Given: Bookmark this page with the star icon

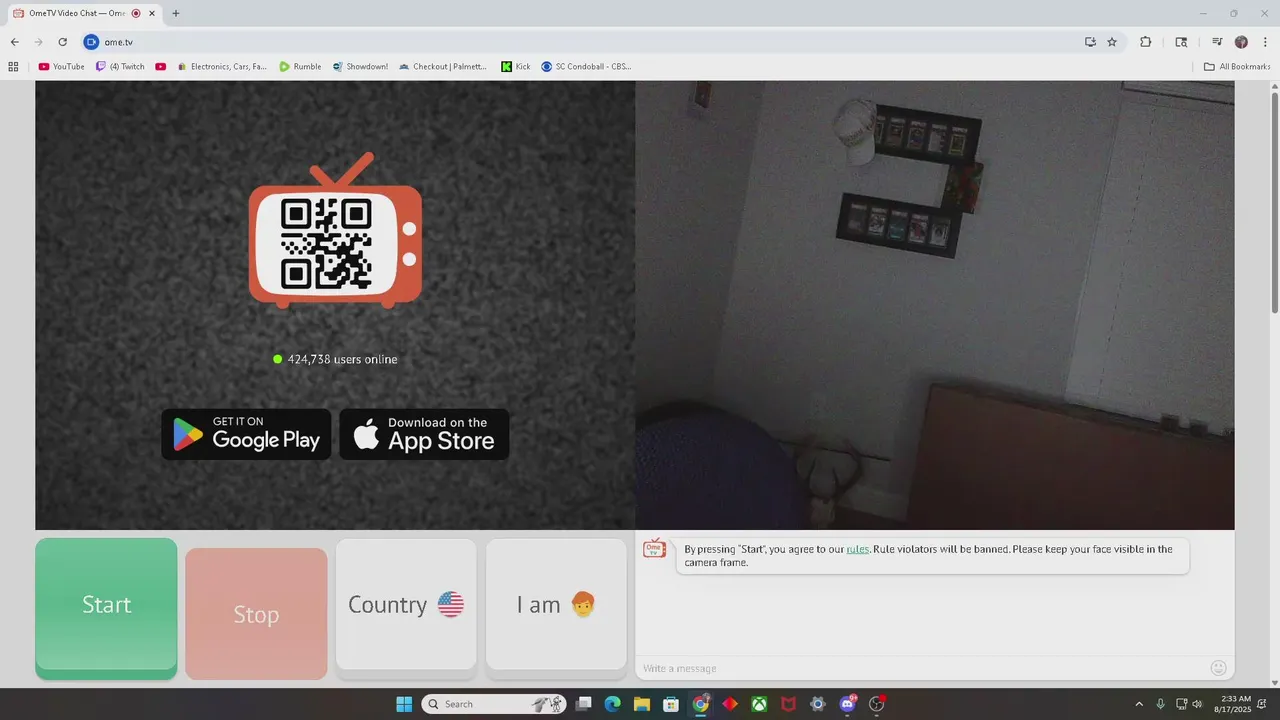Looking at the screenshot, I should [1112, 42].
